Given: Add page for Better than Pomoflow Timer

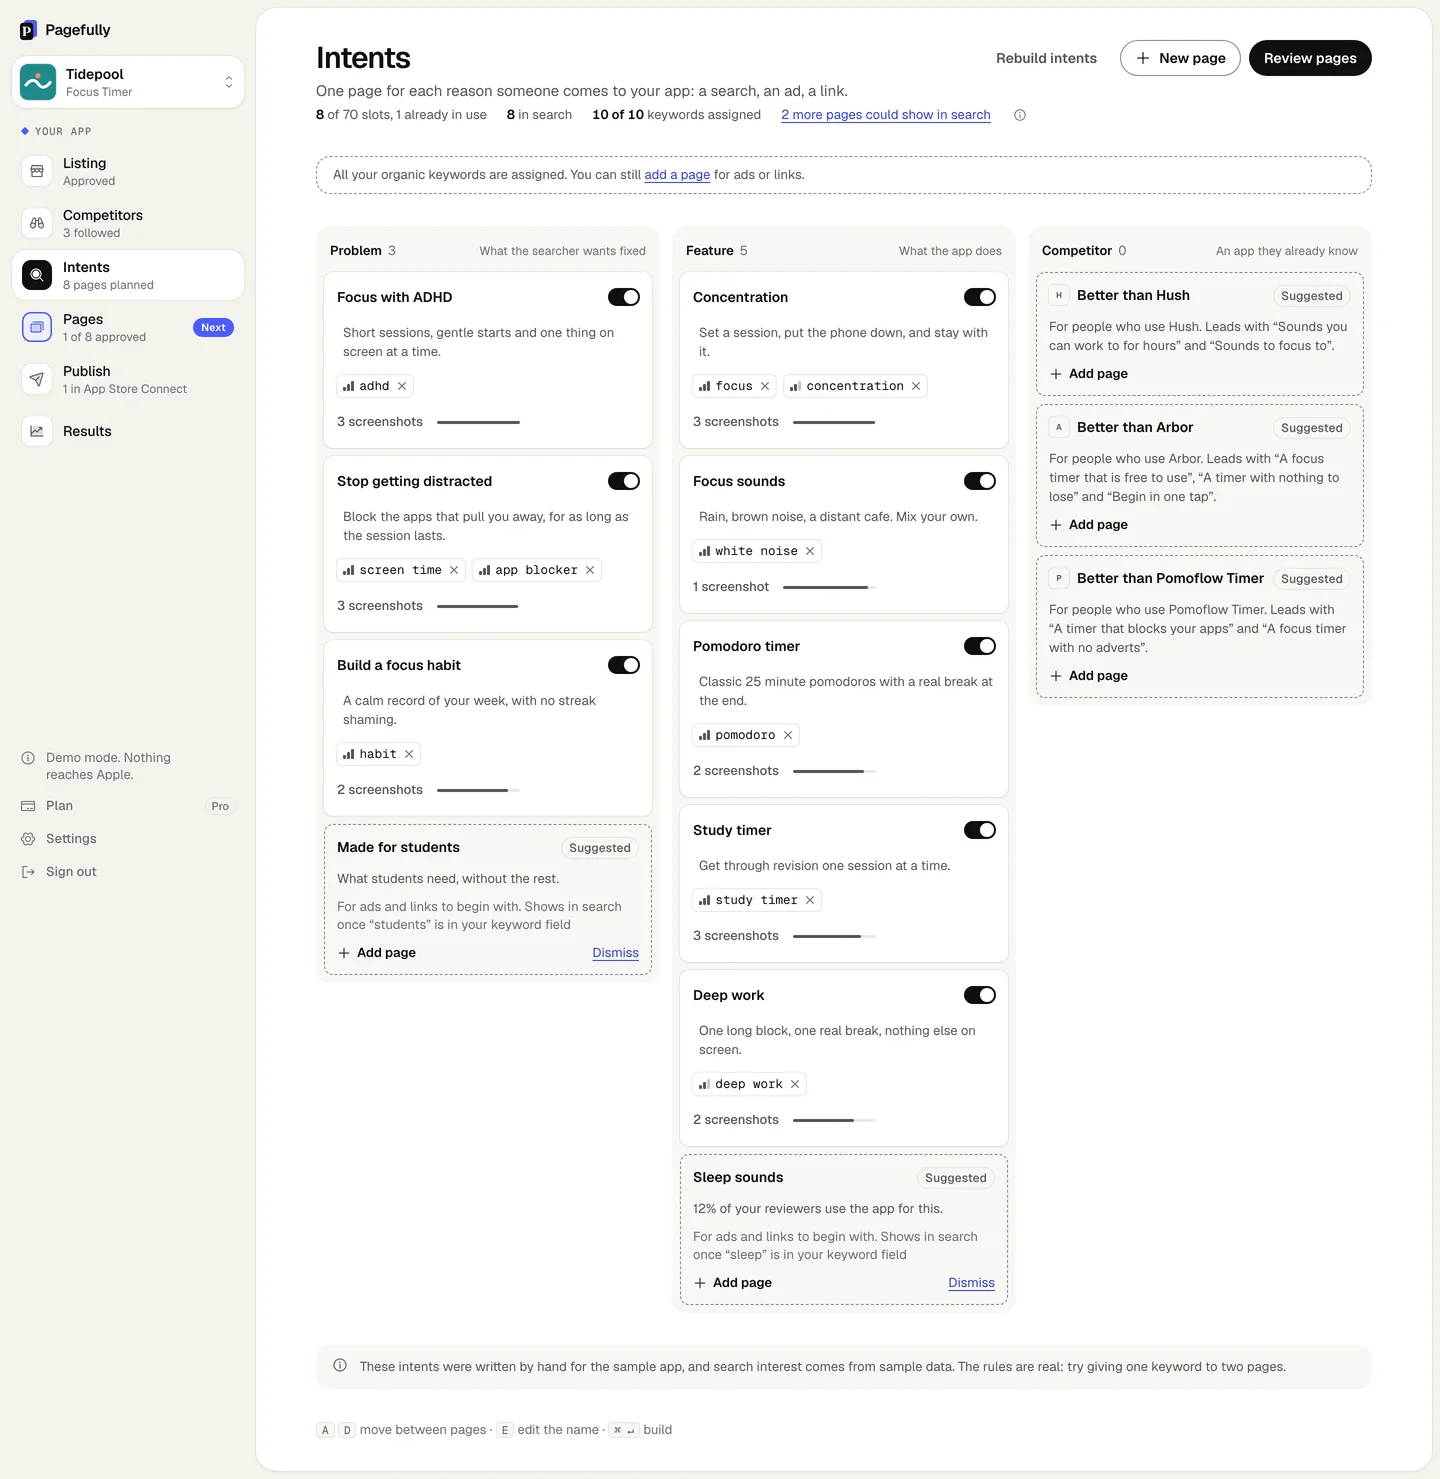Looking at the screenshot, I should (1089, 676).
